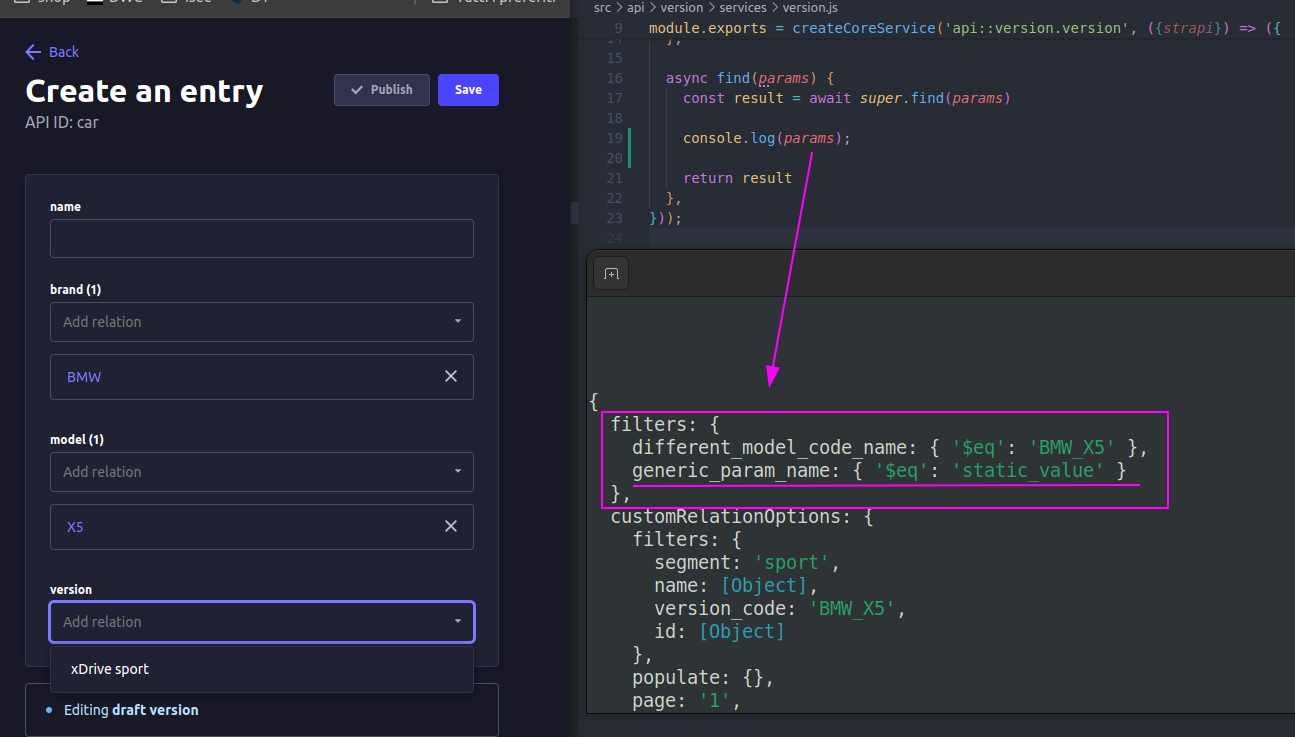
Task: Click the 'Create an entry' heading
Action: 144,91
